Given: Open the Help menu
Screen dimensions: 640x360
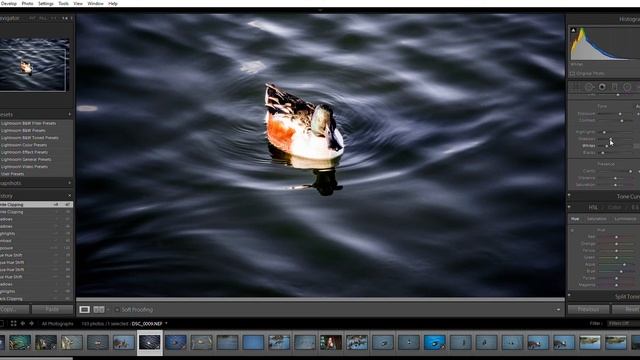Looking at the screenshot, I should [113, 3].
